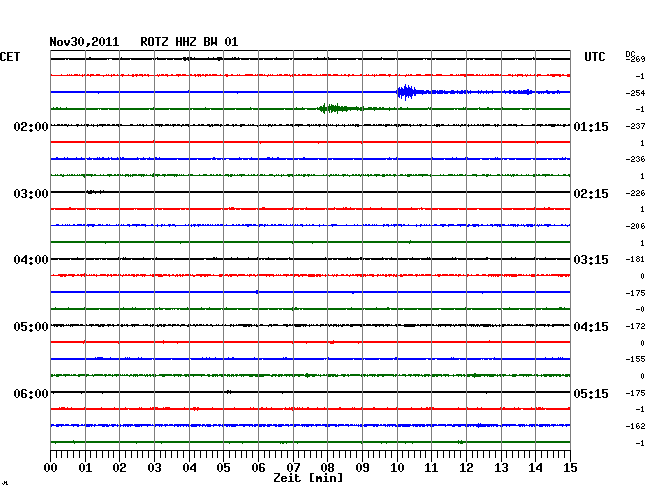Click the DC offset value -226
Image resolution: width=650 pixels, height=494 pixels.
coord(635,193)
